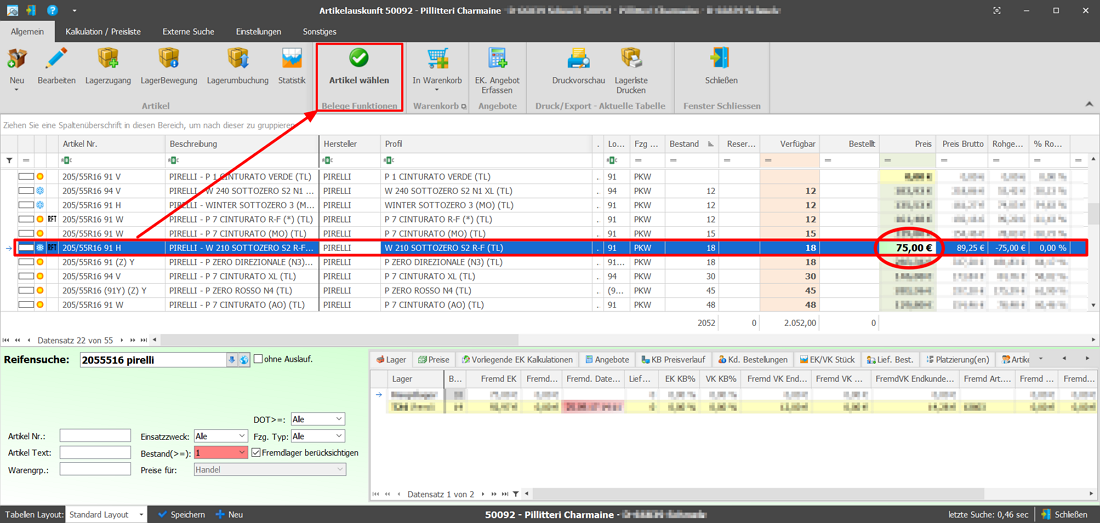The image size is (1100, 523).
Task: Uncheck Fremdlager berücksichtigen checkbox
Action: tap(256, 453)
